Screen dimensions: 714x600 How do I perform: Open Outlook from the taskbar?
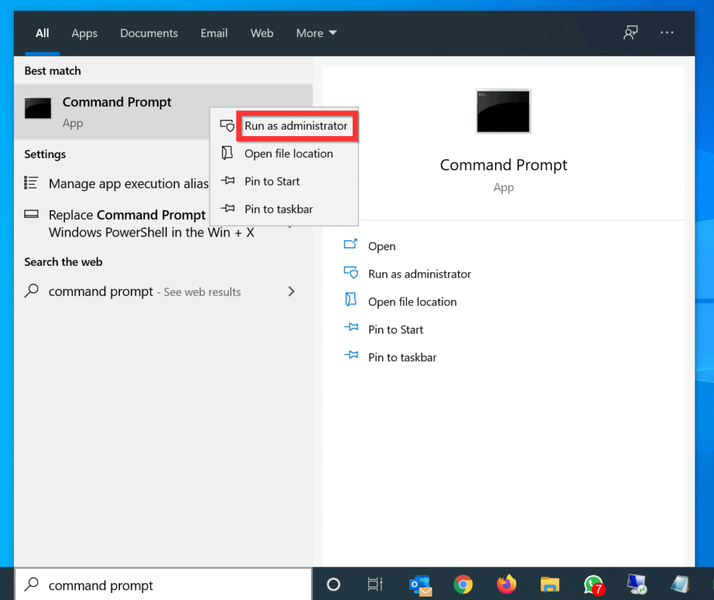[420, 585]
